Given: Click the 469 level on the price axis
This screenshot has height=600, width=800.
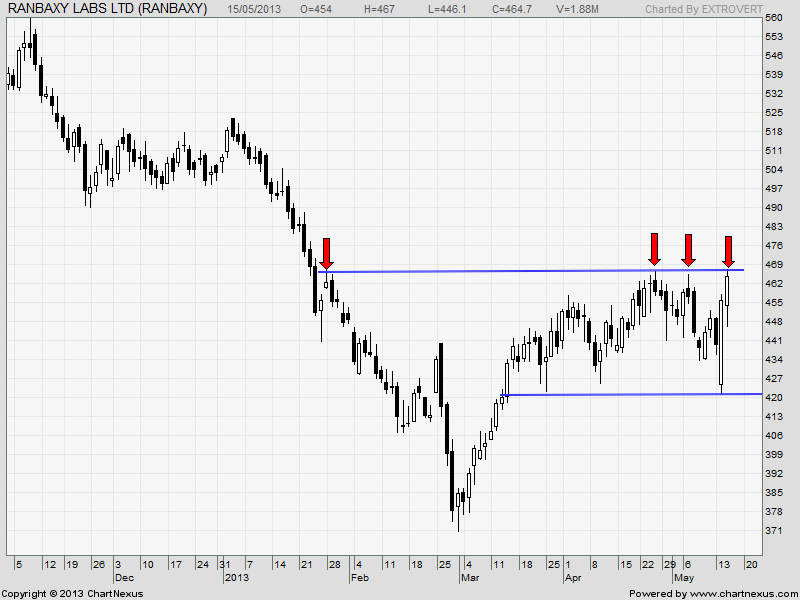Looking at the screenshot, I should pos(773,264).
